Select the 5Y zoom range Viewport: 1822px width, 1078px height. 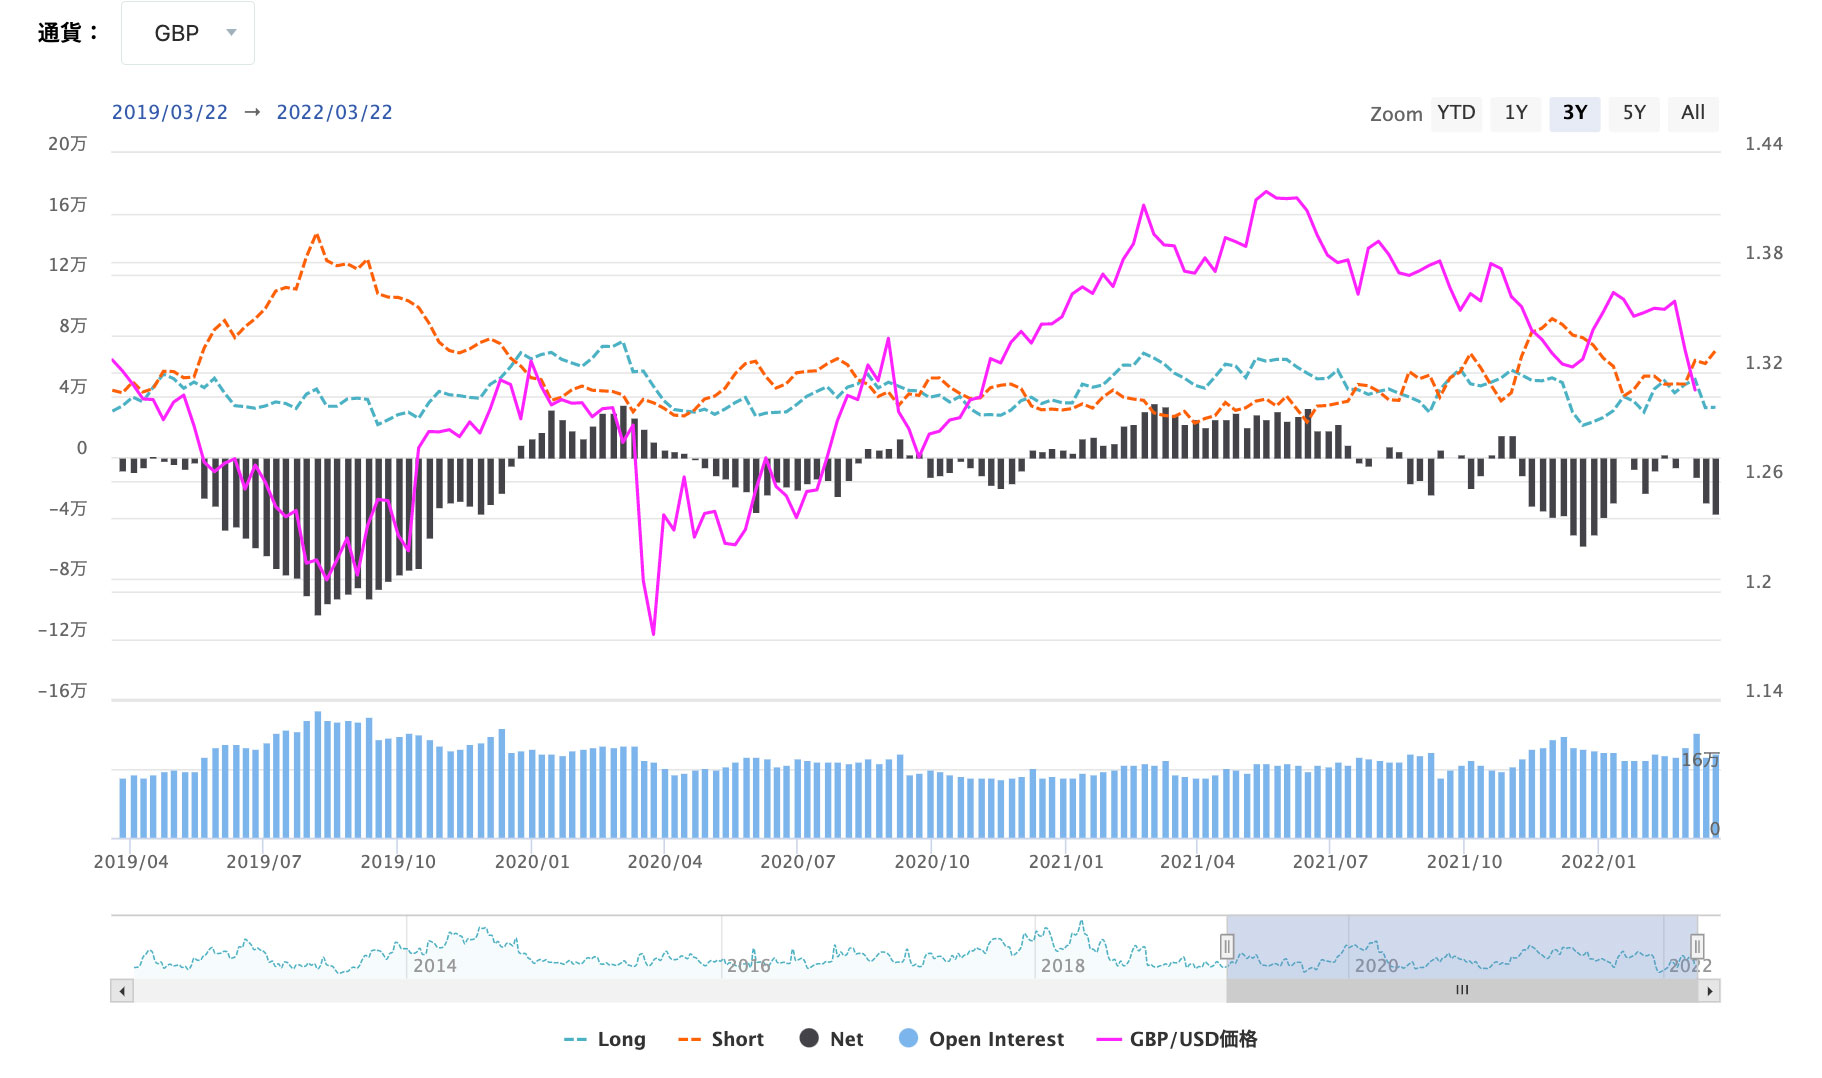(1634, 113)
